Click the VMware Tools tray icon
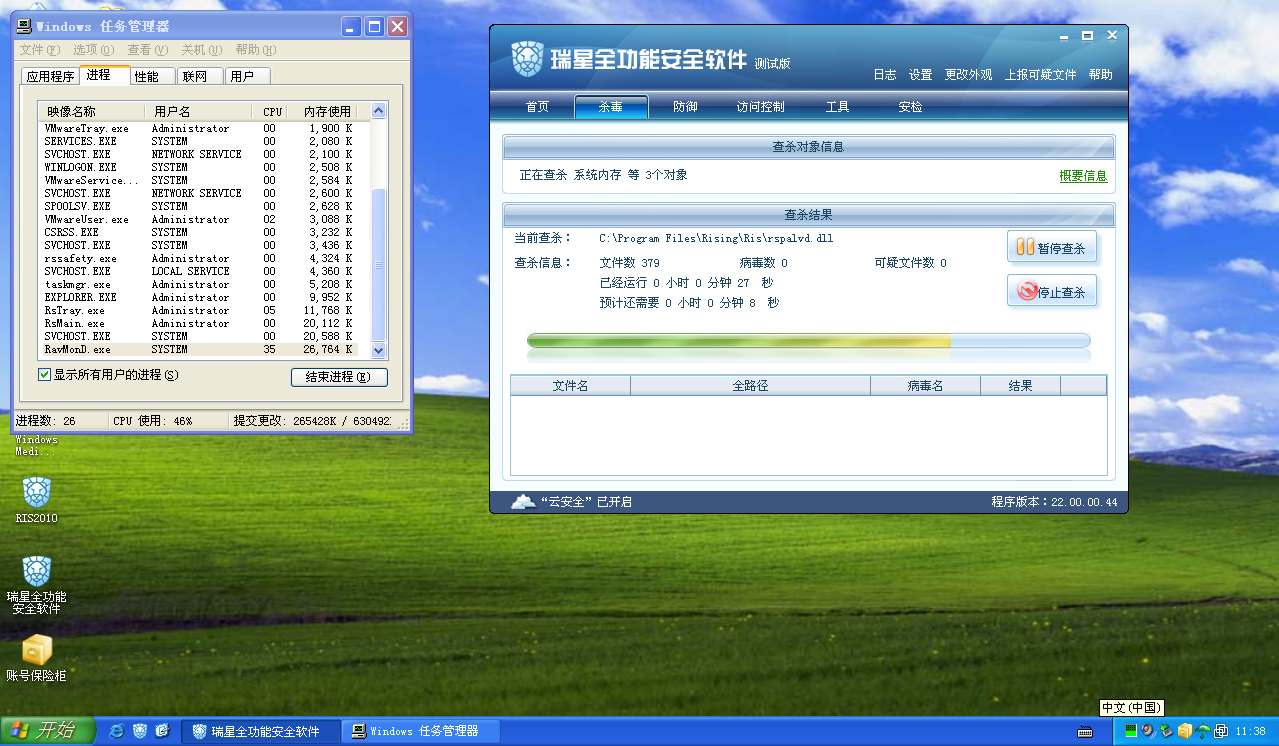The image size is (1279, 746). coord(1220,731)
